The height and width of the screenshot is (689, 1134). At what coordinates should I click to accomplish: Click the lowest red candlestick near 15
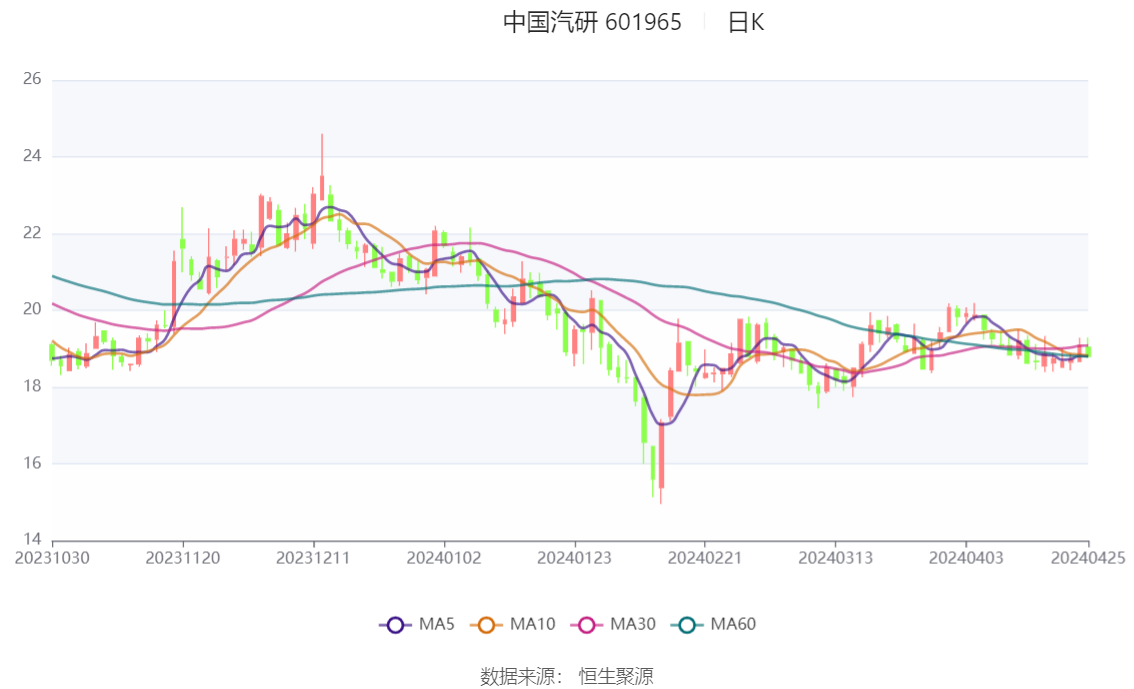(x=661, y=455)
